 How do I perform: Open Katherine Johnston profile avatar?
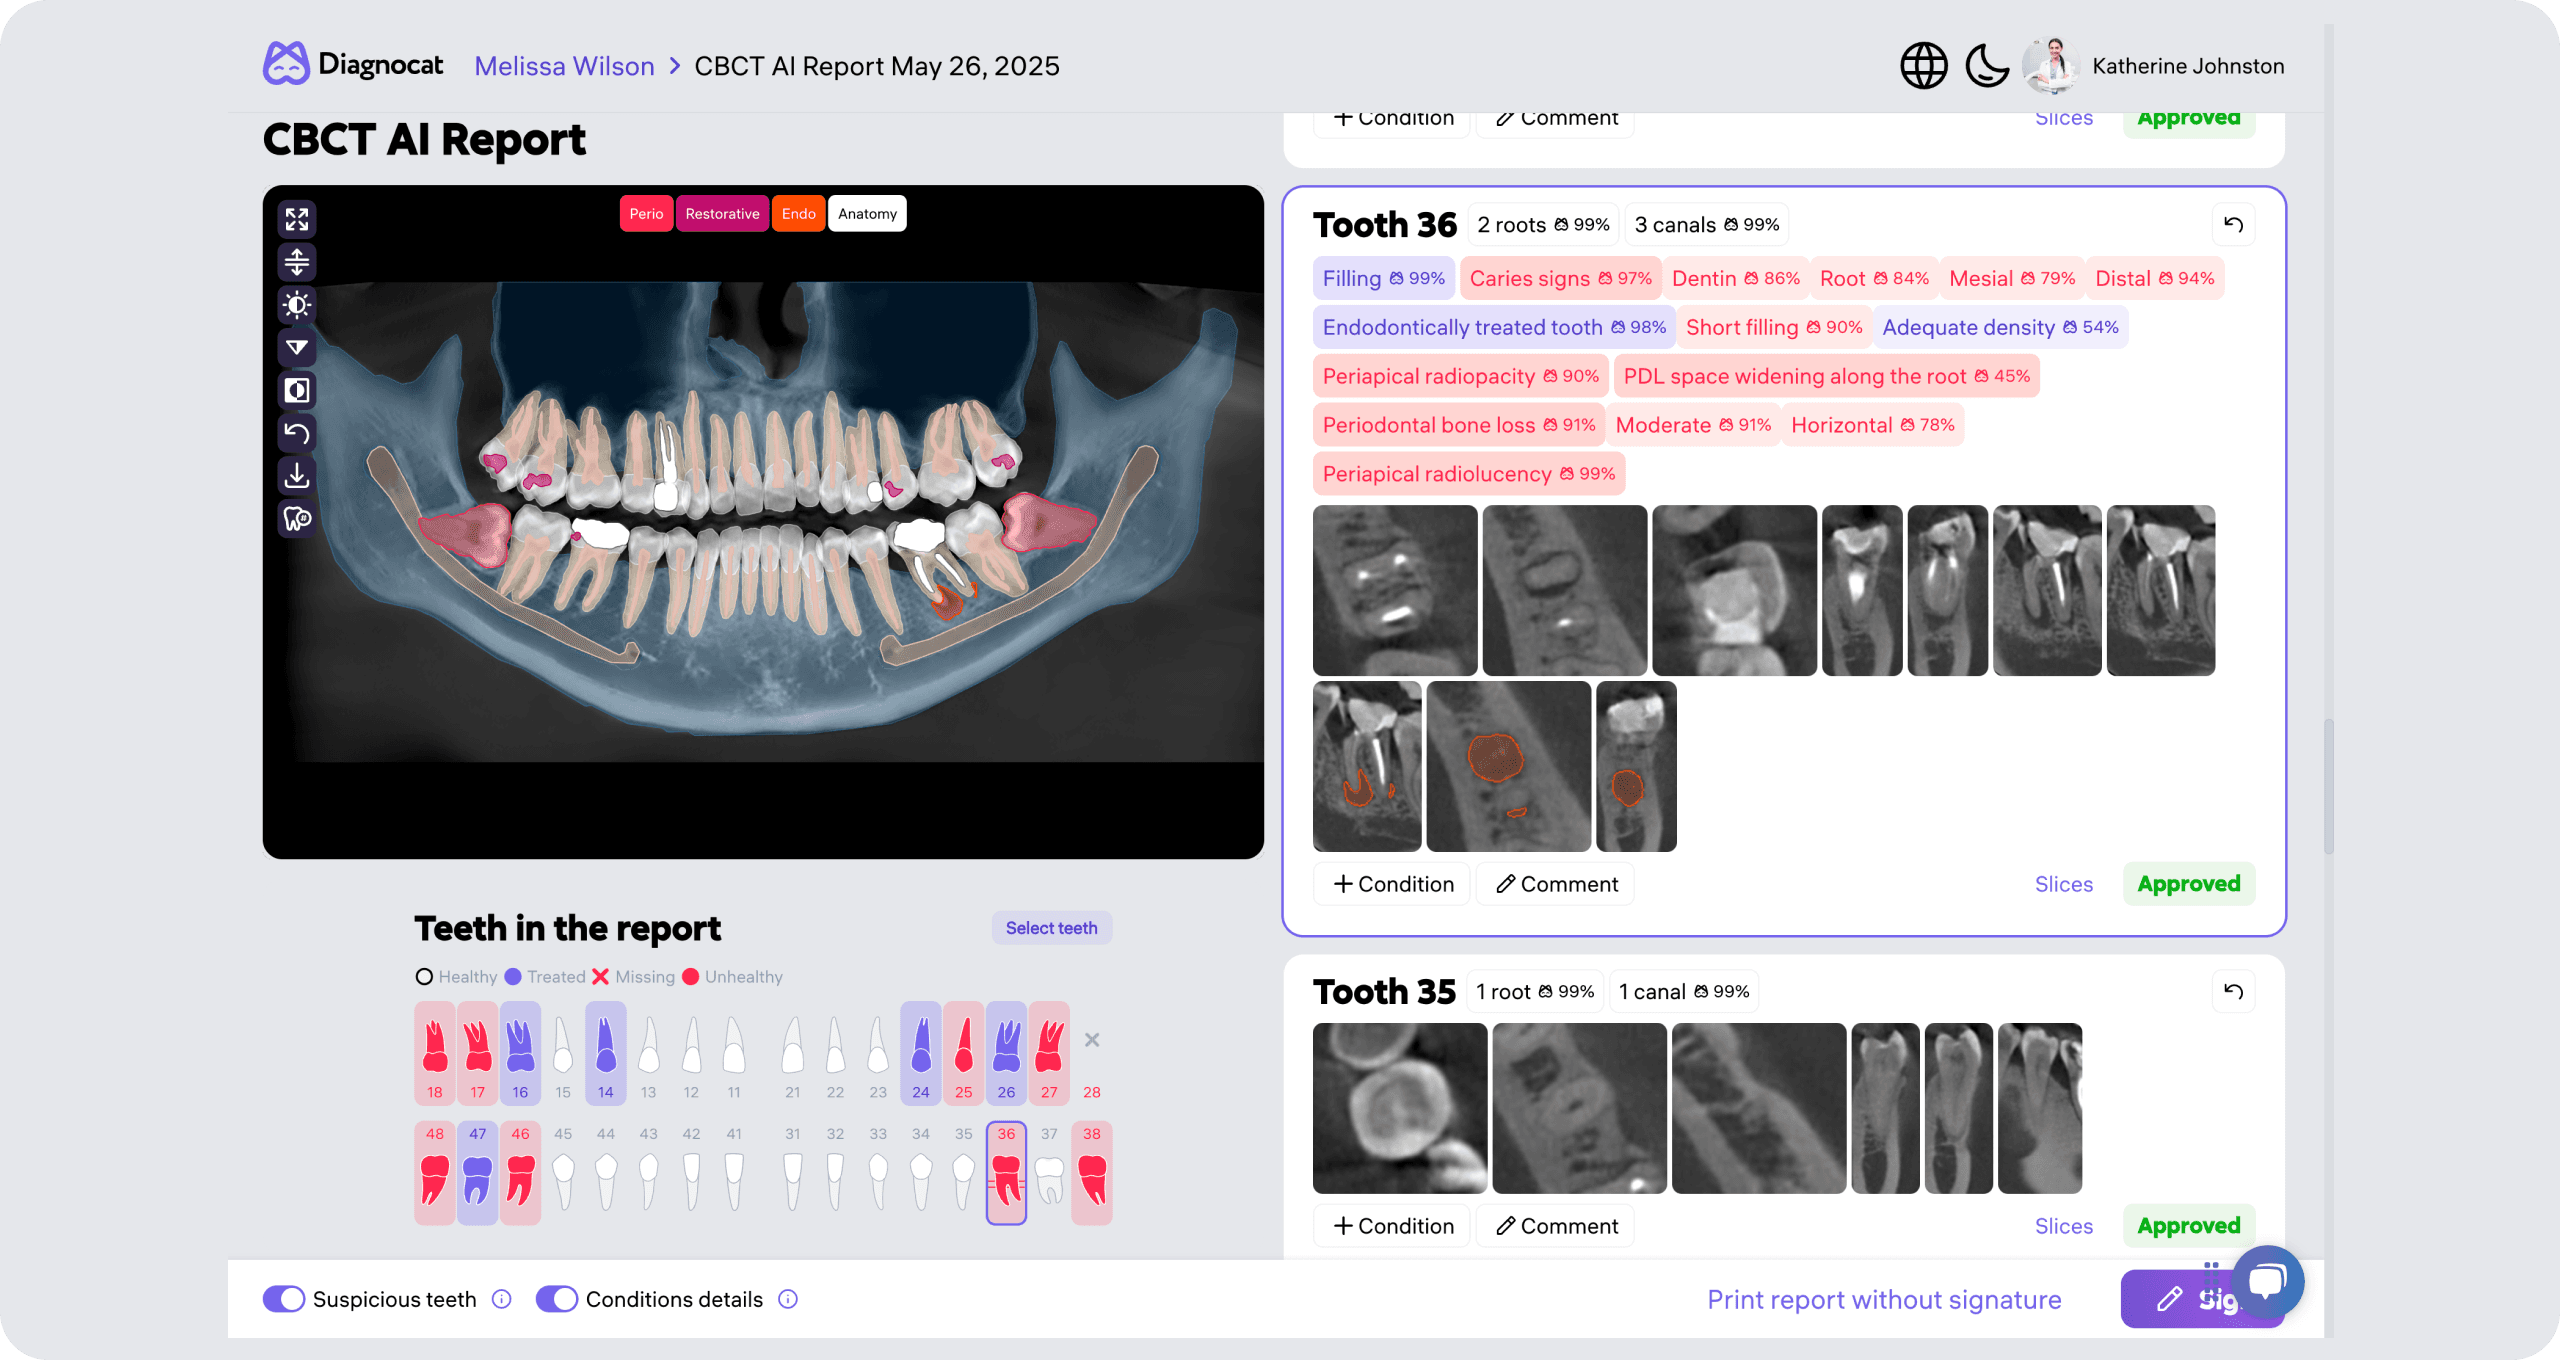click(2050, 66)
